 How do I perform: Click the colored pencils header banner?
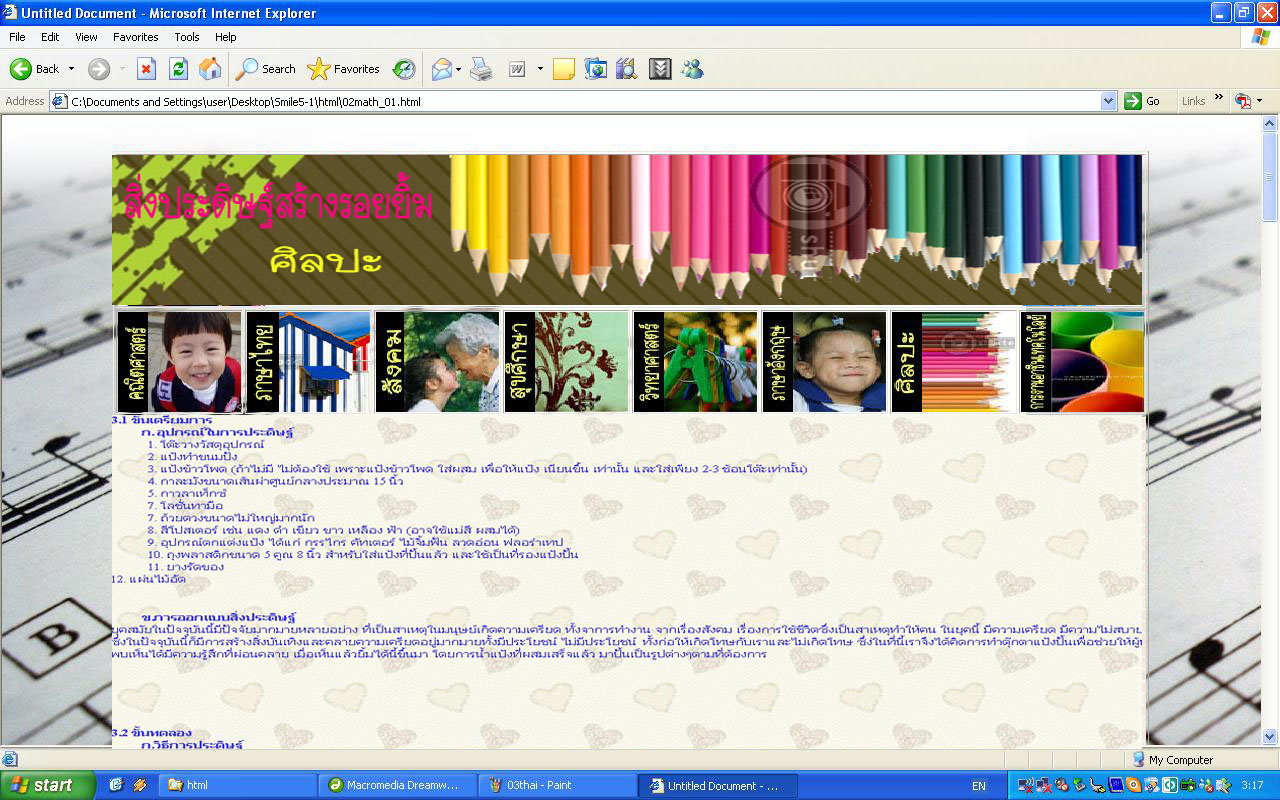point(628,230)
